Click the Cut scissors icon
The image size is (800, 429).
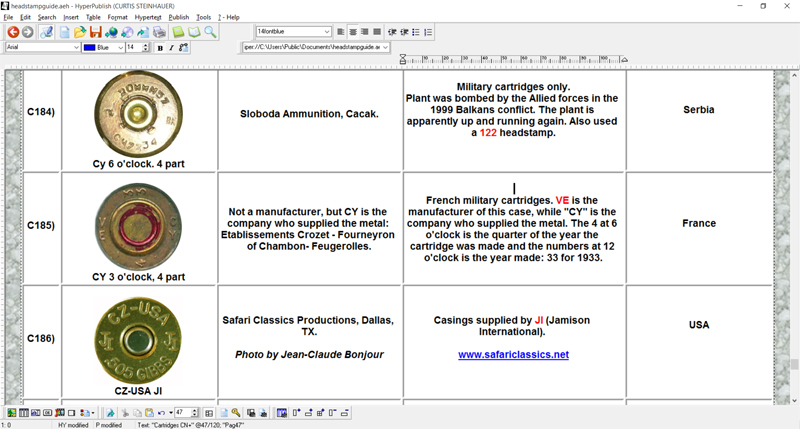click(125, 413)
